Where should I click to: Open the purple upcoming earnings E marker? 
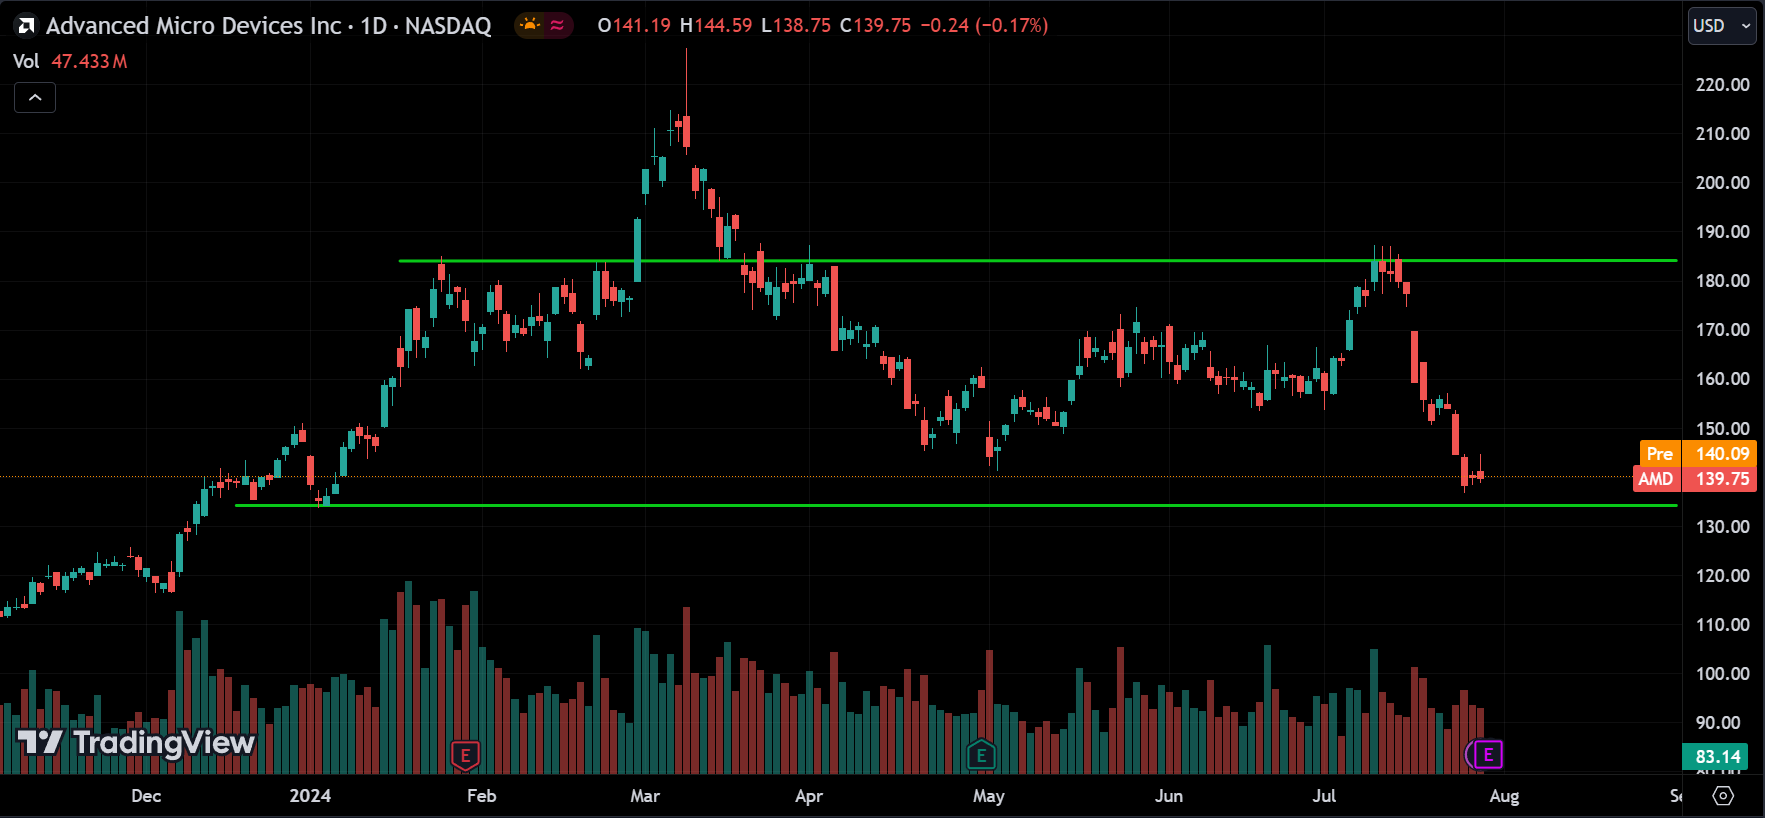click(x=1488, y=754)
